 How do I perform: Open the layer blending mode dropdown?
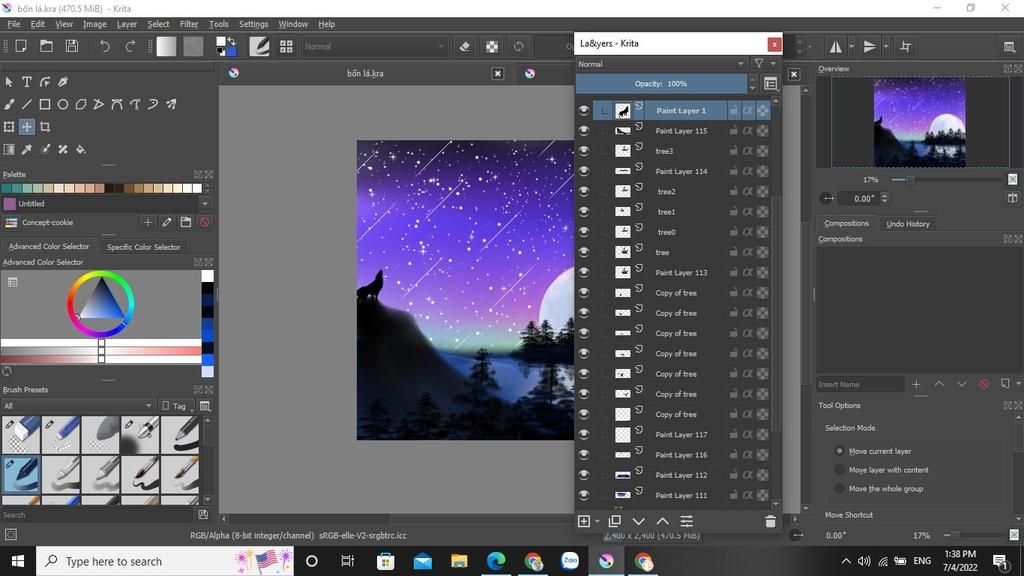pos(661,64)
